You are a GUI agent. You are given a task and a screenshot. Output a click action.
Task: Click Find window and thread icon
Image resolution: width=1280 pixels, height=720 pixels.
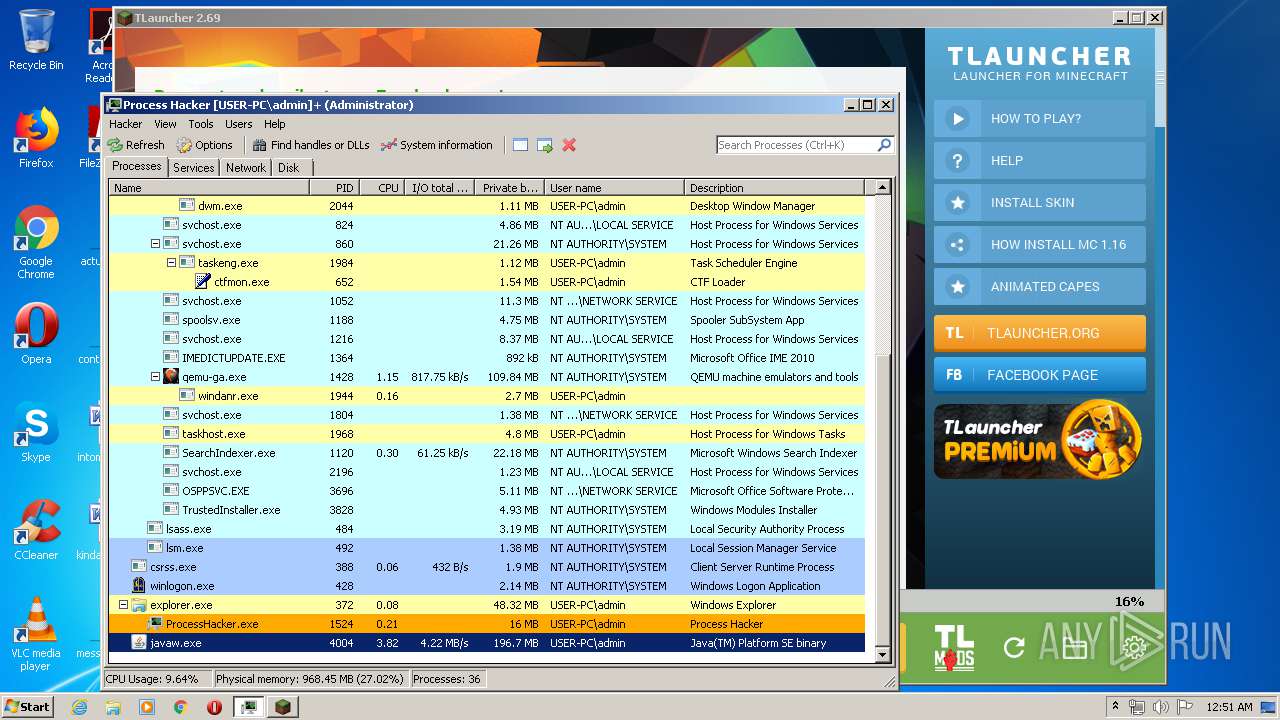pos(545,145)
